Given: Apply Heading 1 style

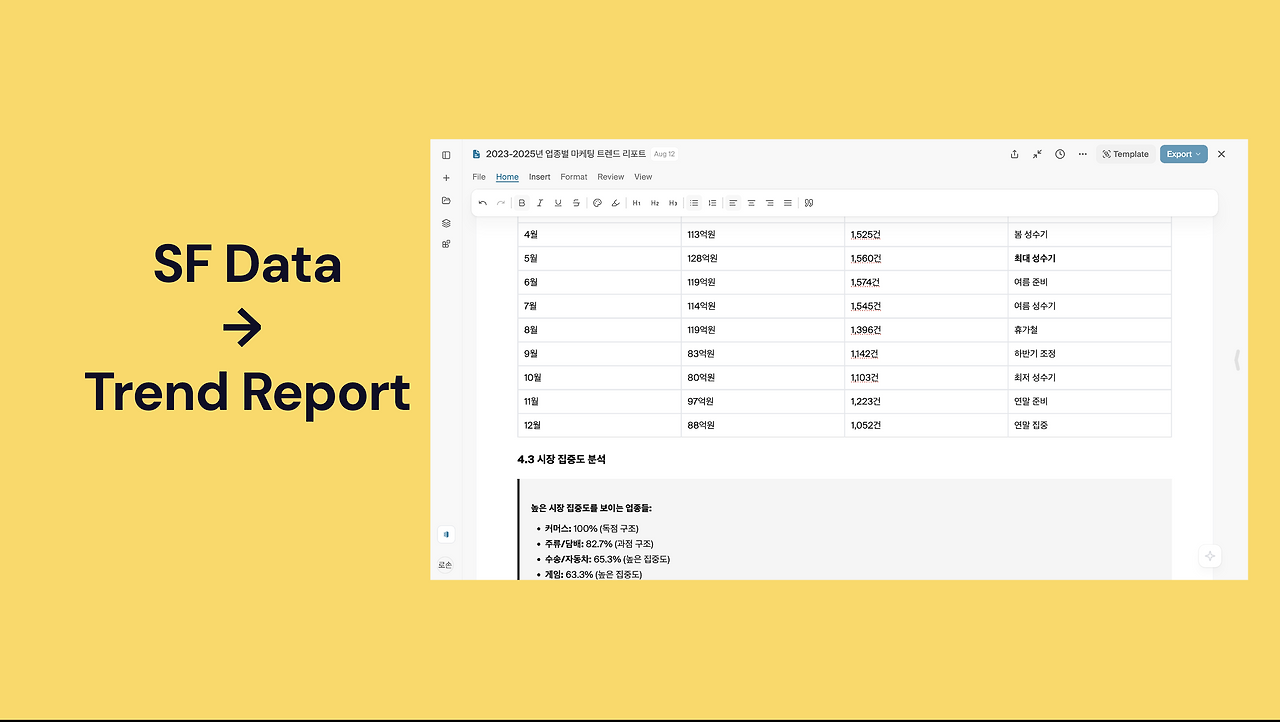Looking at the screenshot, I should 637,203.
